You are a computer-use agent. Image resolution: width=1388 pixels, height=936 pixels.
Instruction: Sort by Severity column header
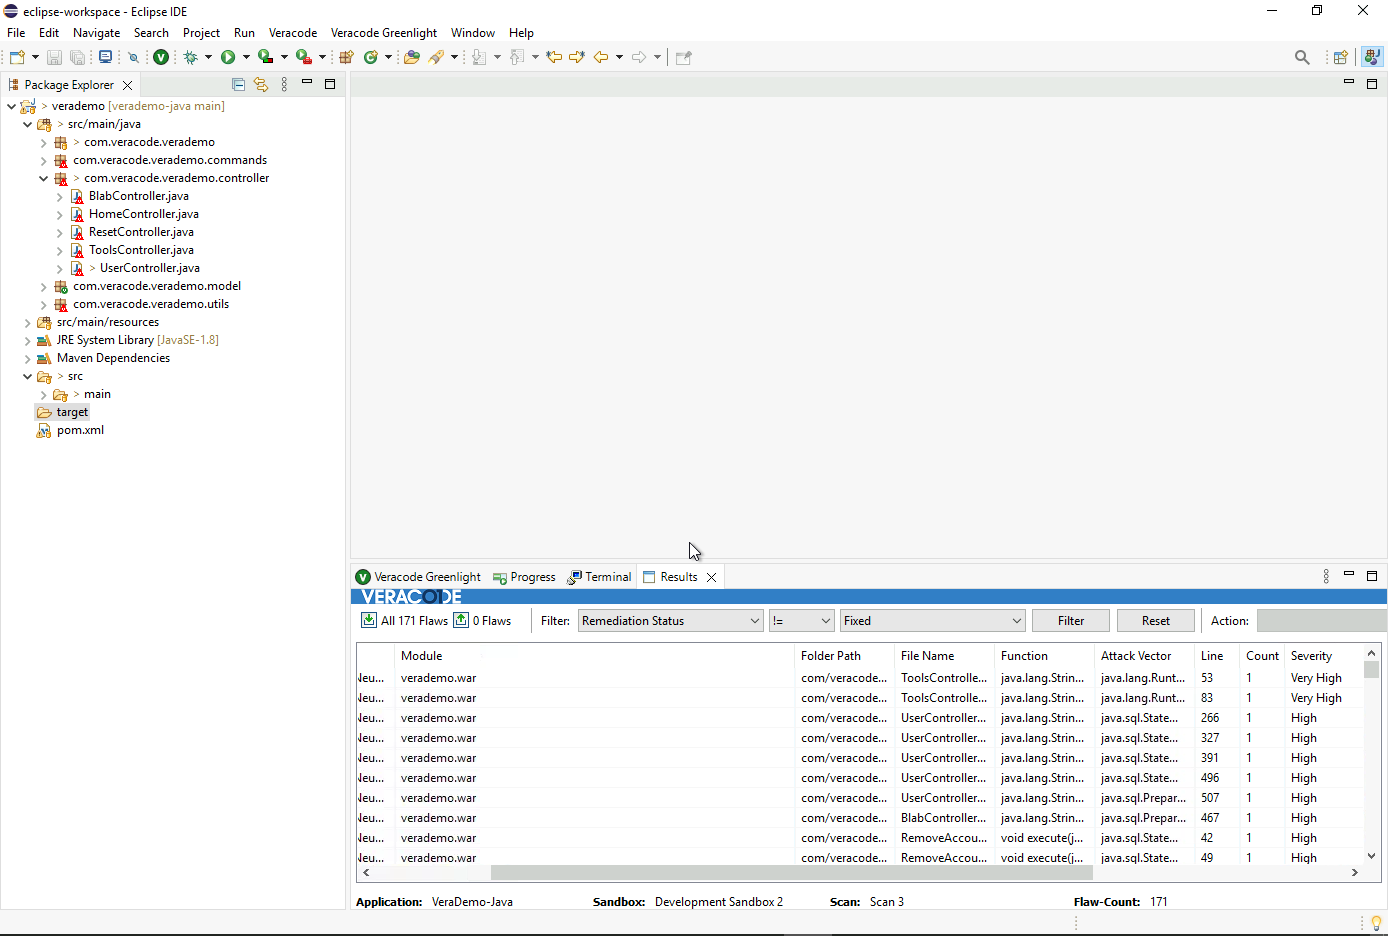click(1324, 656)
